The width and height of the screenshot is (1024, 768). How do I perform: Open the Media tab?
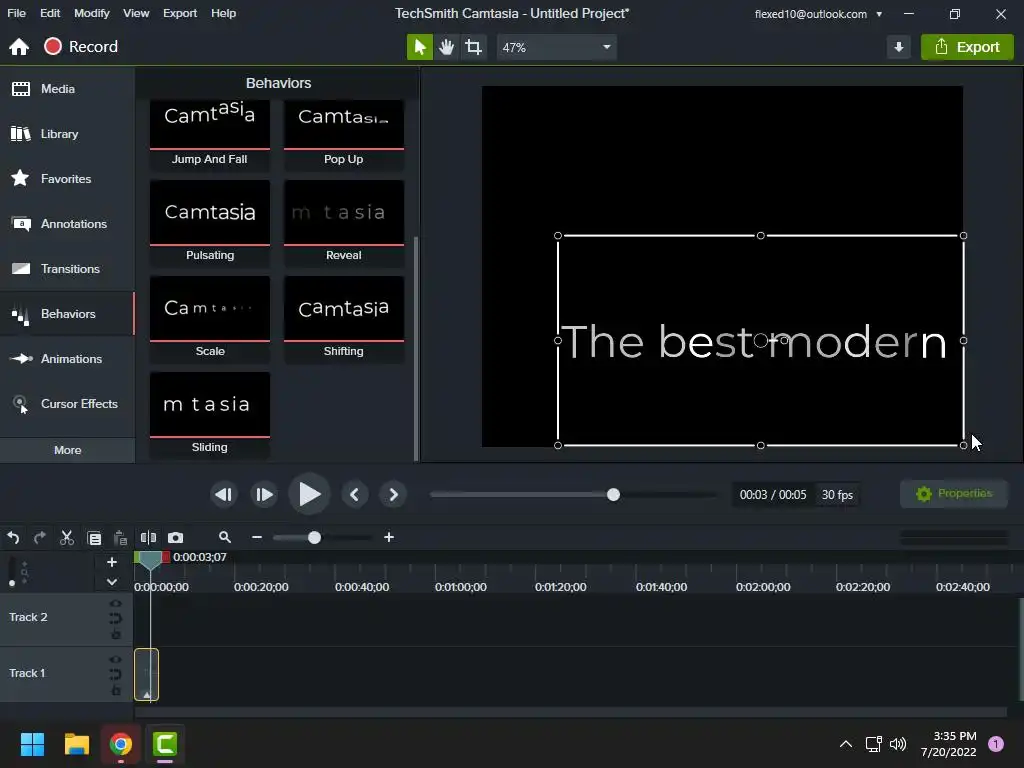(x=67, y=89)
